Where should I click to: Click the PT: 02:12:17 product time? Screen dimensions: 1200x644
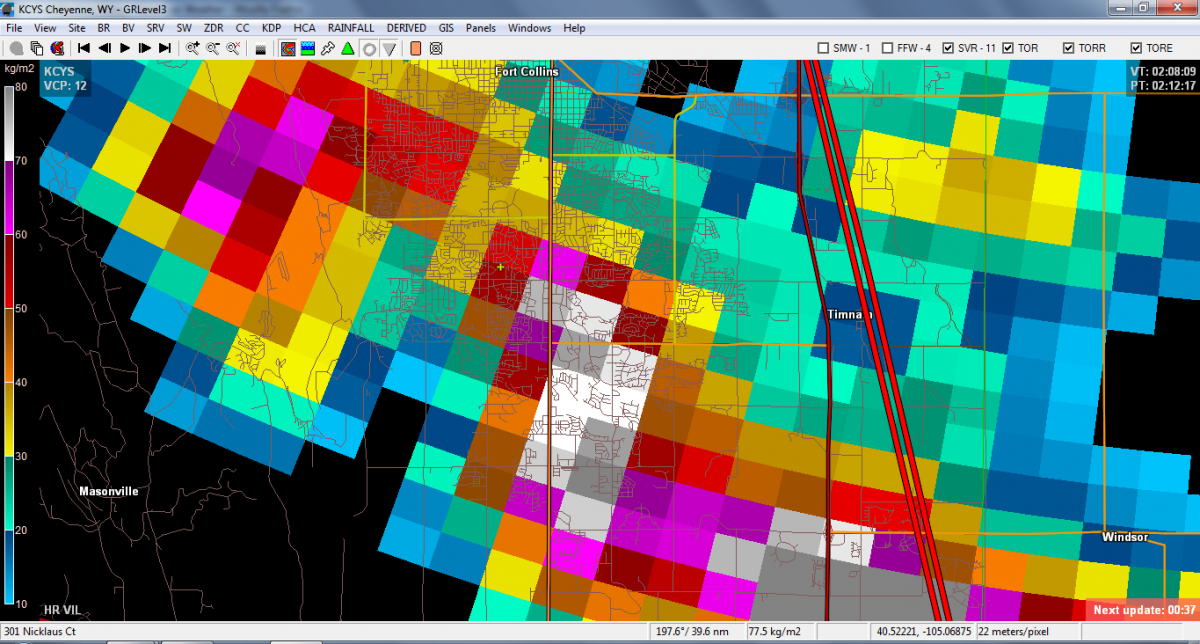[x=1163, y=85]
